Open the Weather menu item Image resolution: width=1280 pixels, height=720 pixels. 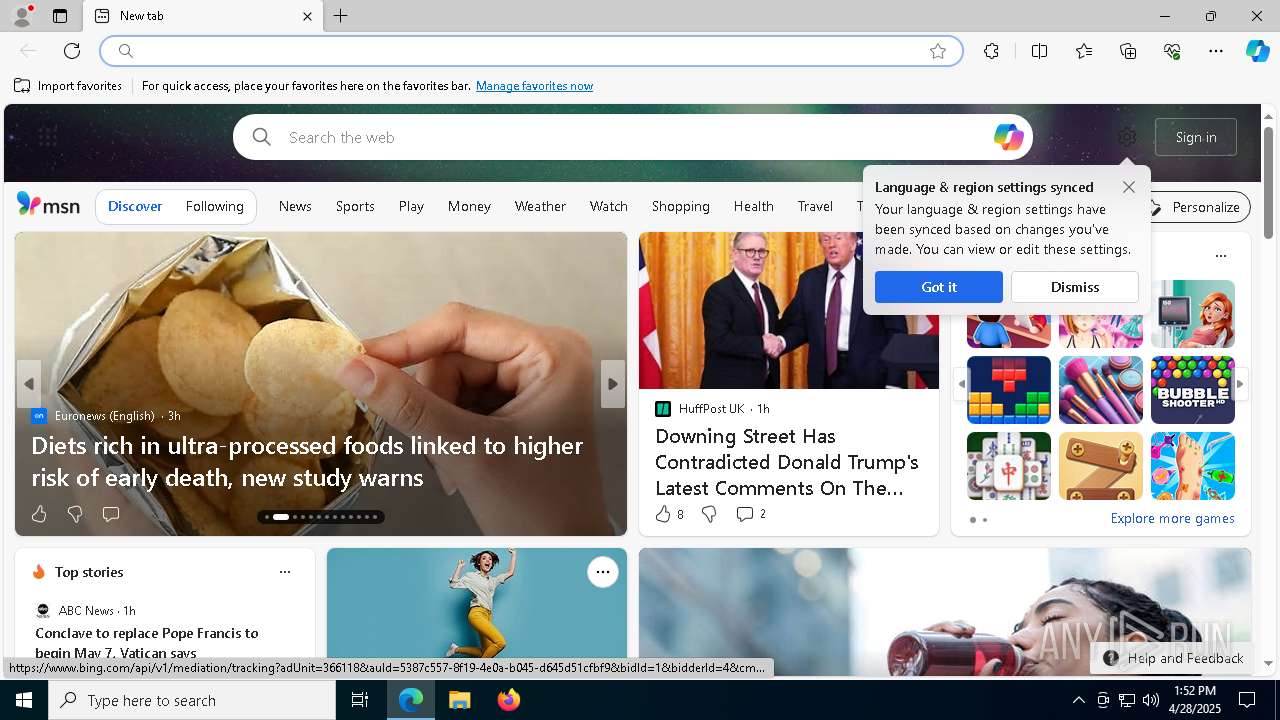coord(540,206)
